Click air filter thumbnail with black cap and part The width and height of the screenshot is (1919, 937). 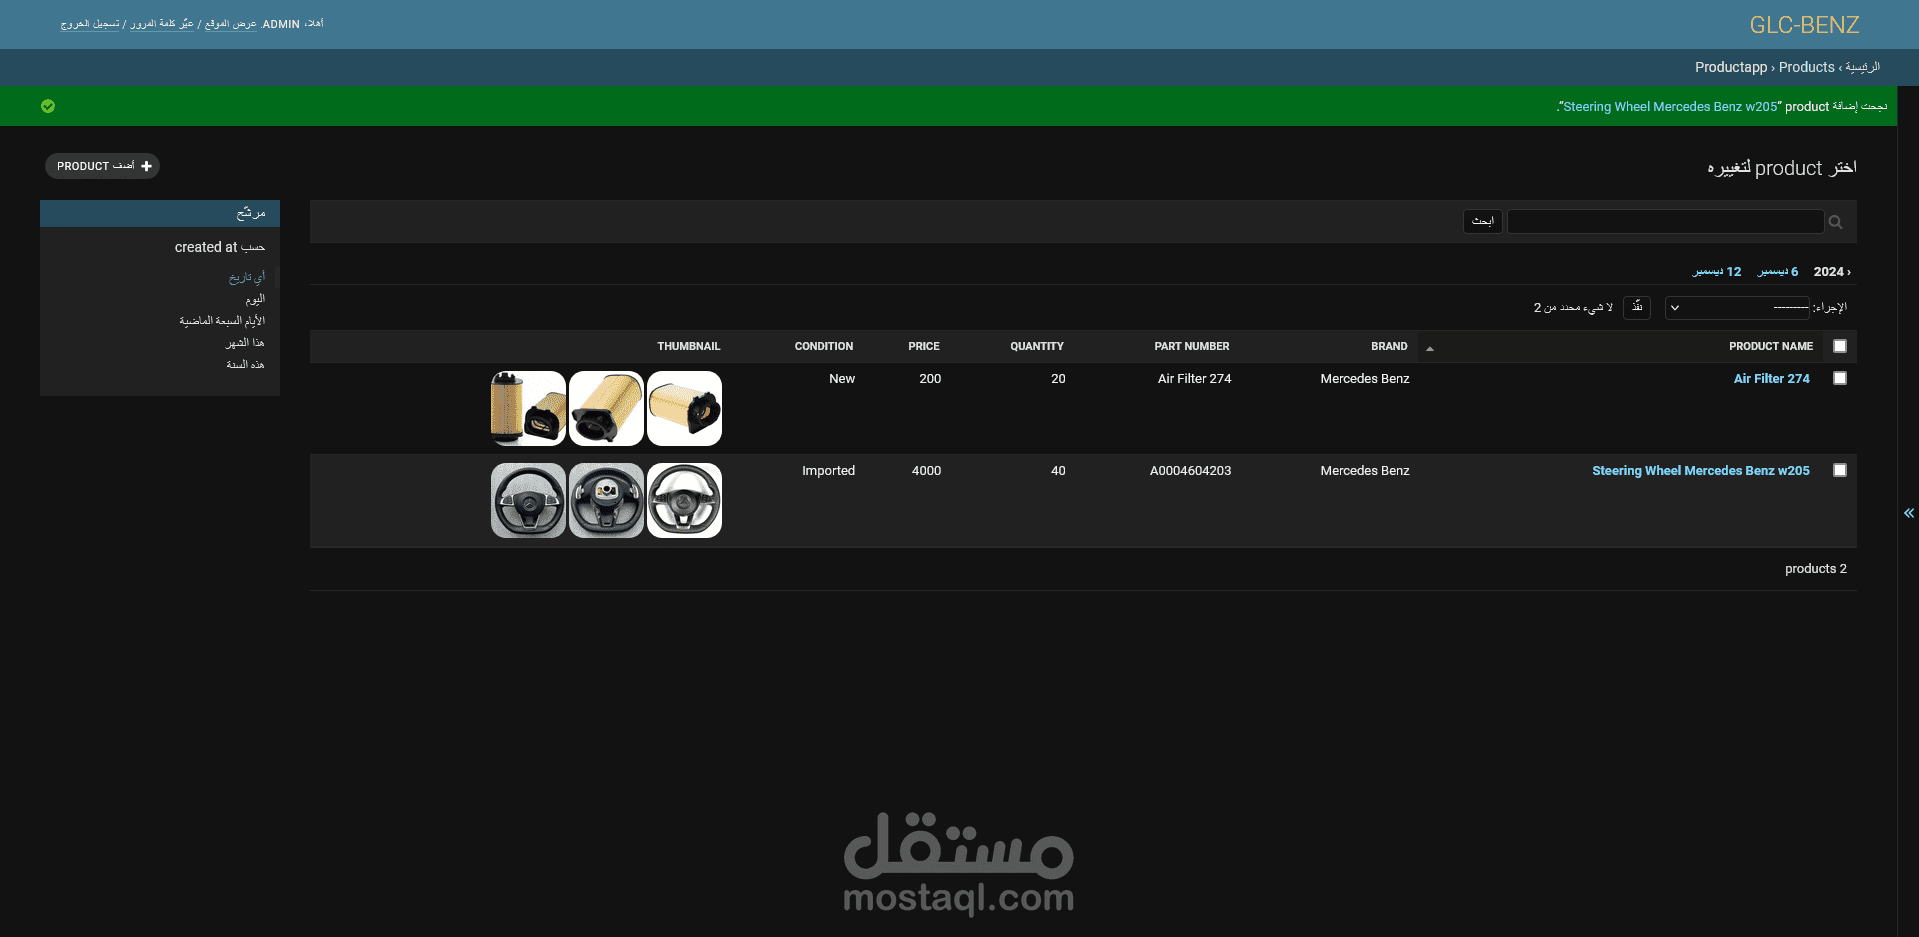pyautogui.click(x=528, y=408)
